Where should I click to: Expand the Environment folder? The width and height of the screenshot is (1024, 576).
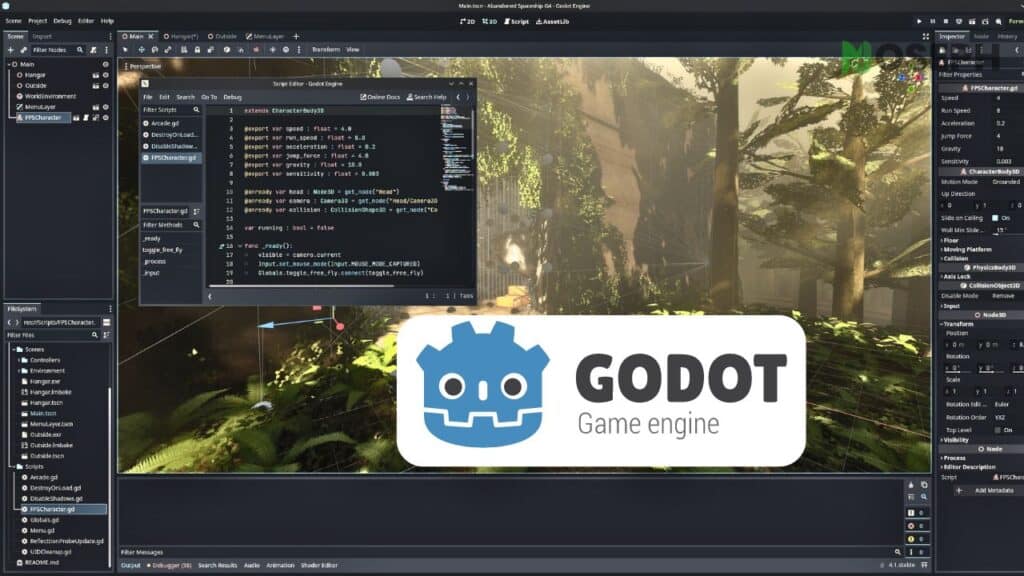point(18,371)
